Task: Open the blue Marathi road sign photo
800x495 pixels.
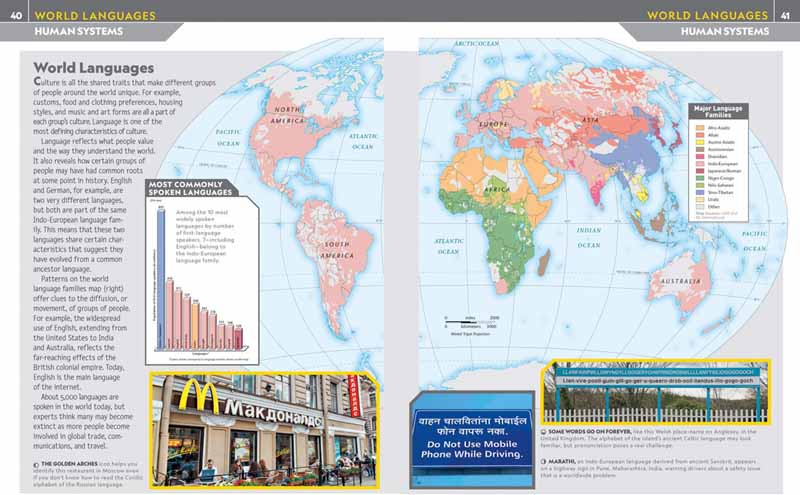Action: [x=472, y=440]
